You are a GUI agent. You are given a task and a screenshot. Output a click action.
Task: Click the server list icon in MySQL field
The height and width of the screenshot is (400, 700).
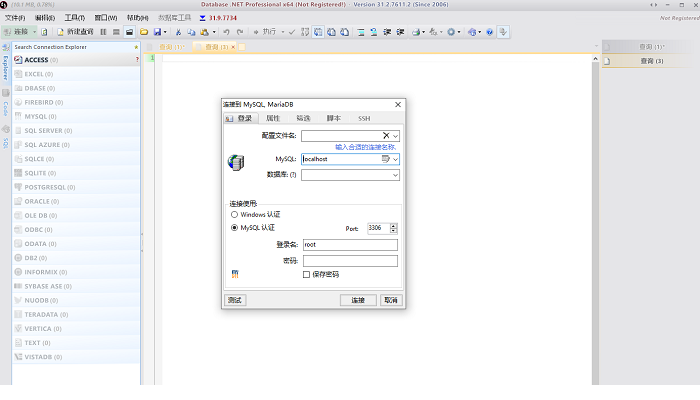pyautogui.click(x=386, y=159)
